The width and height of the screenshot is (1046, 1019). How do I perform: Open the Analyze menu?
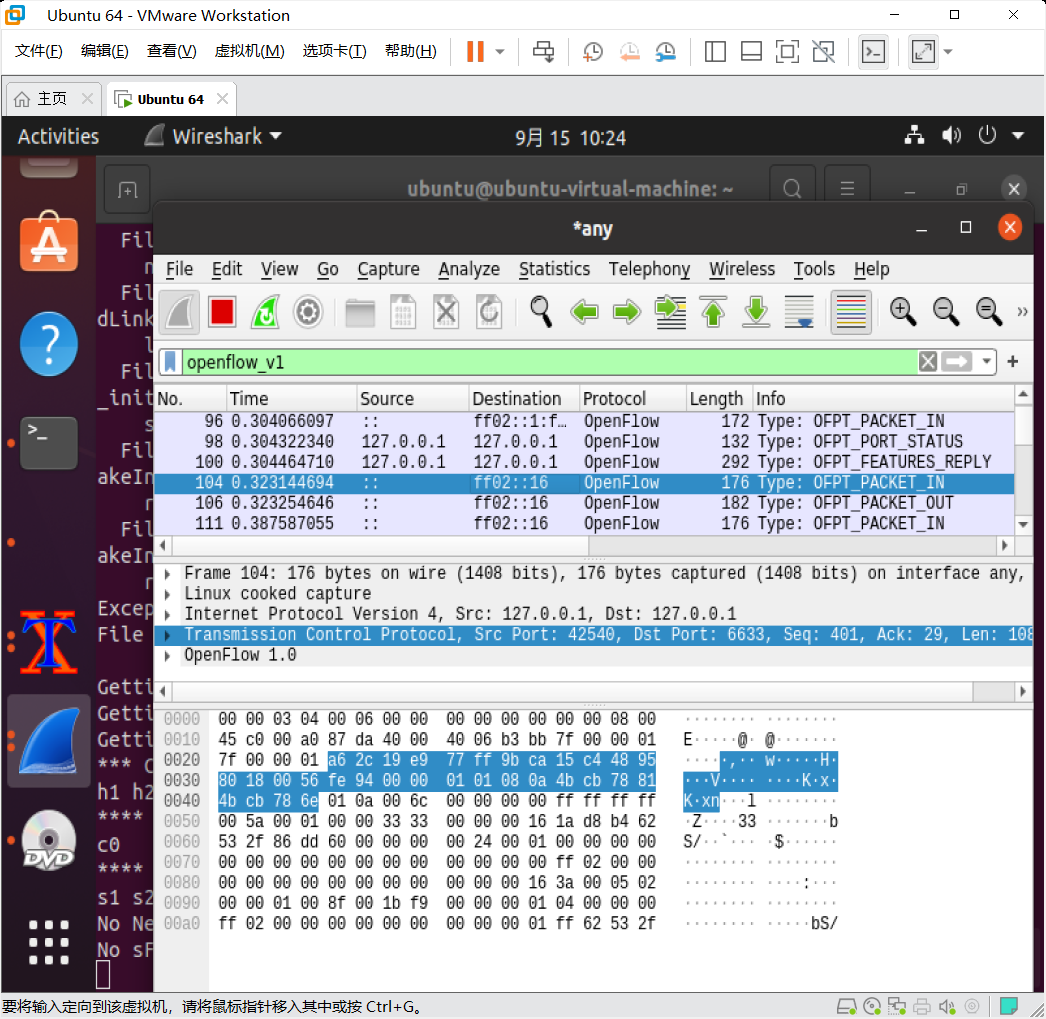point(469,269)
